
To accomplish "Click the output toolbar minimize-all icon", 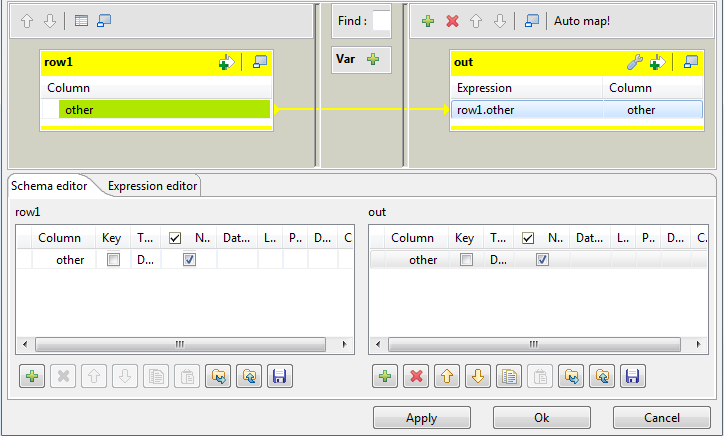I will (532, 21).
